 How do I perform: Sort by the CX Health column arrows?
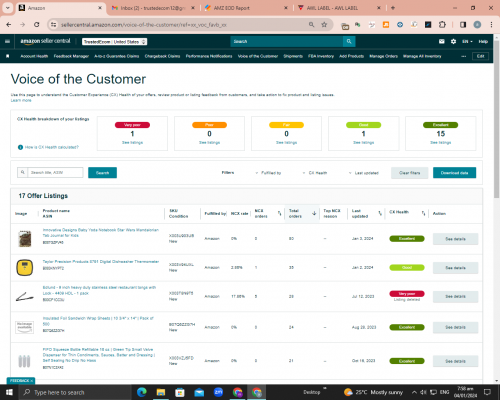(x=423, y=213)
